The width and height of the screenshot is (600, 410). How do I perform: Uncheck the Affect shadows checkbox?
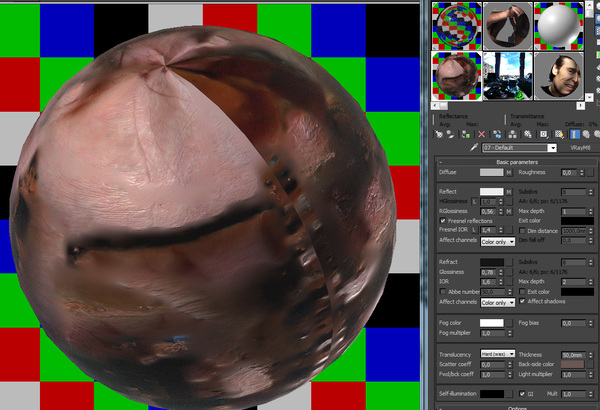[522, 301]
